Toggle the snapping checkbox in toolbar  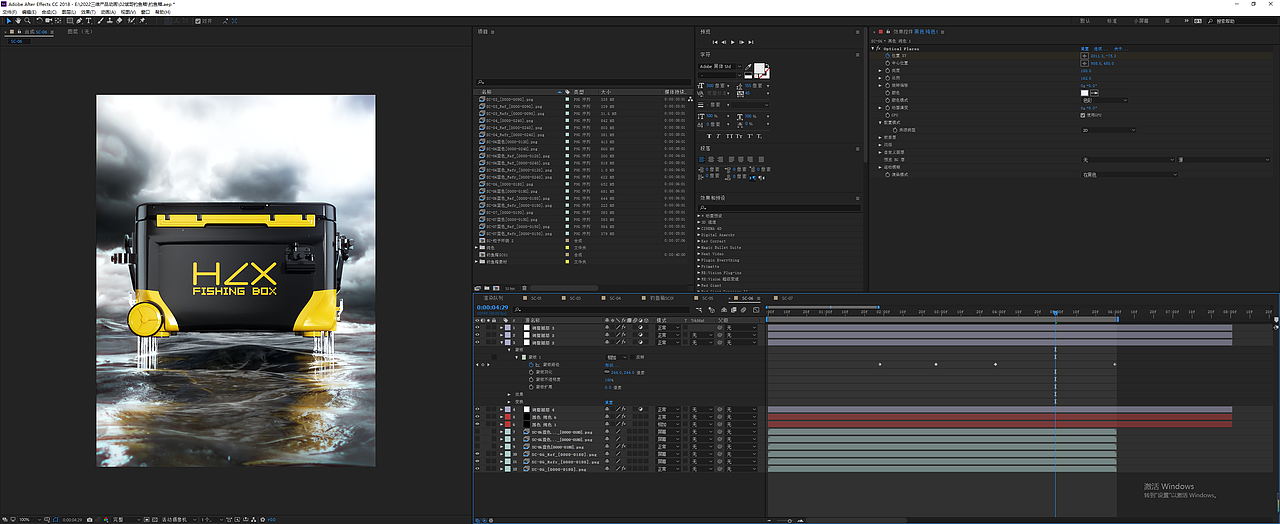point(198,21)
